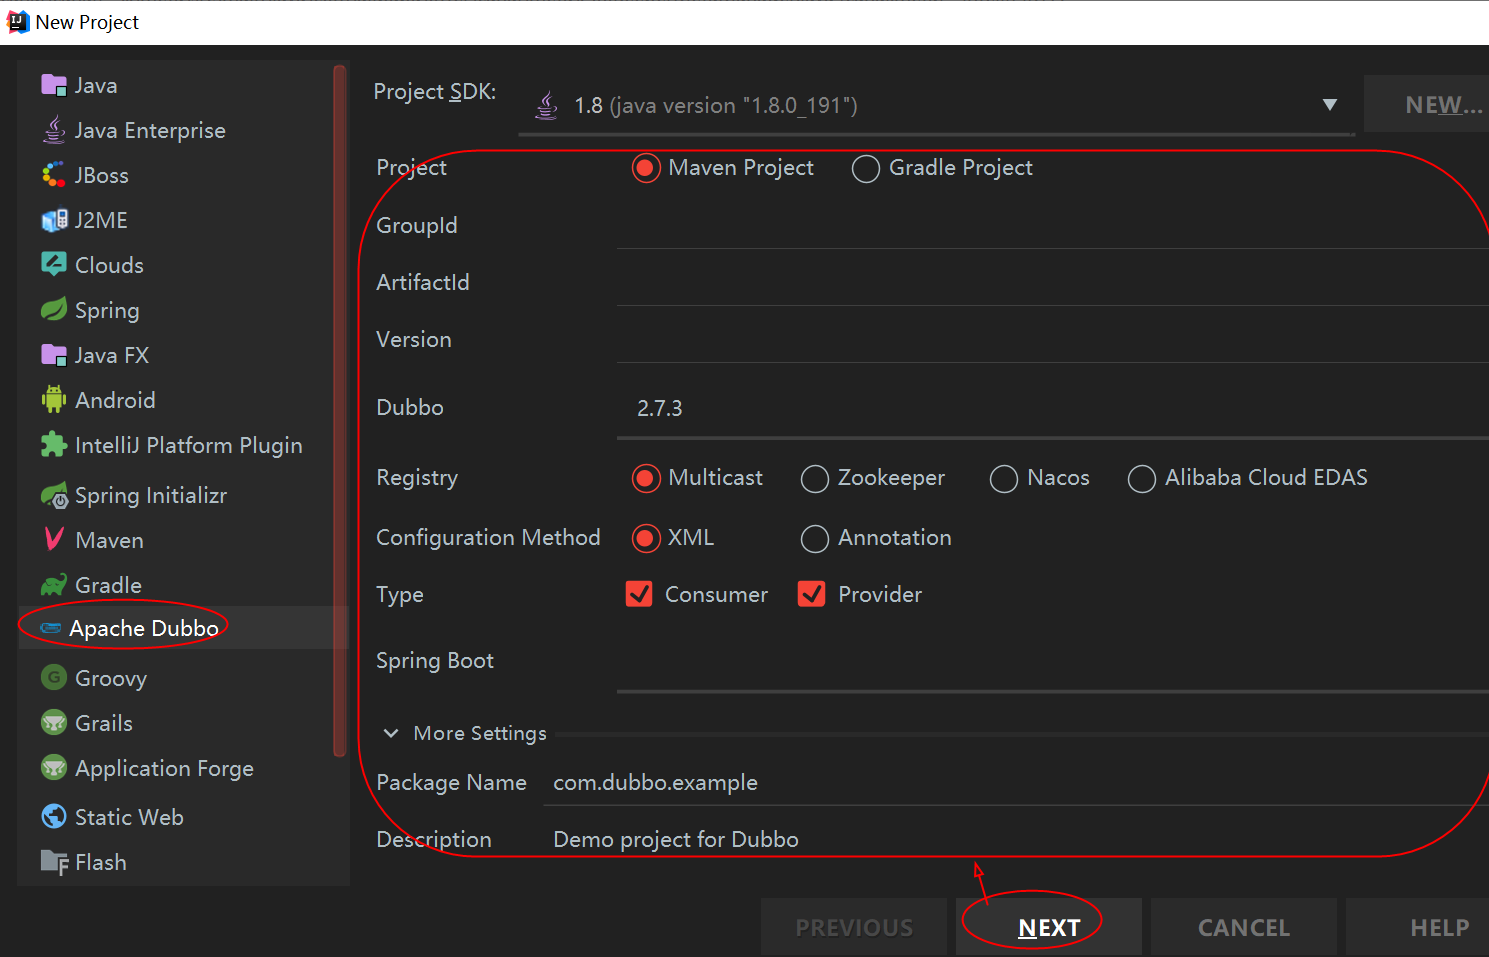
Task: Choose Zookeeper as the registry
Action: point(815,478)
